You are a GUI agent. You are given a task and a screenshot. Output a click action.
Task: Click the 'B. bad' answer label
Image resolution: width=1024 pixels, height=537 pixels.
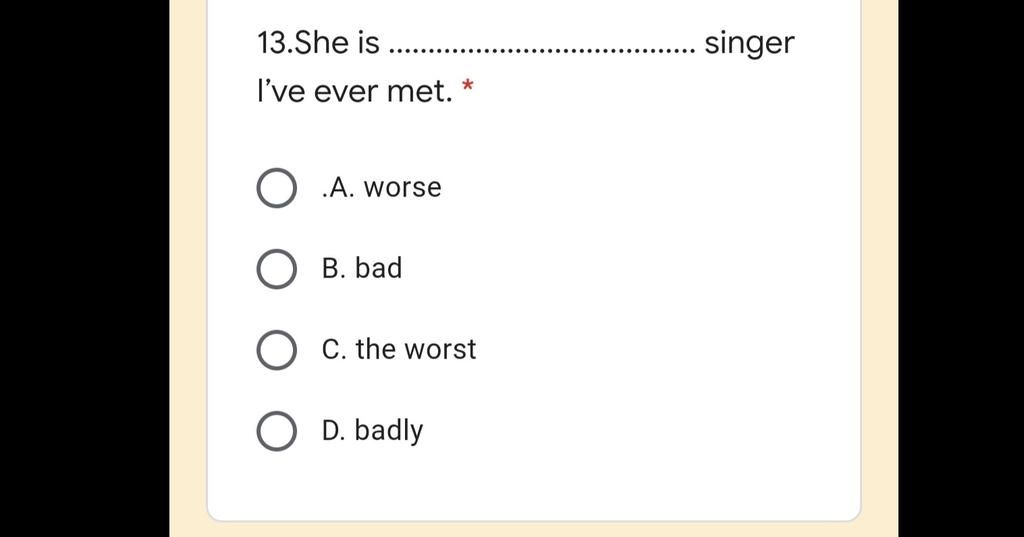(x=362, y=268)
